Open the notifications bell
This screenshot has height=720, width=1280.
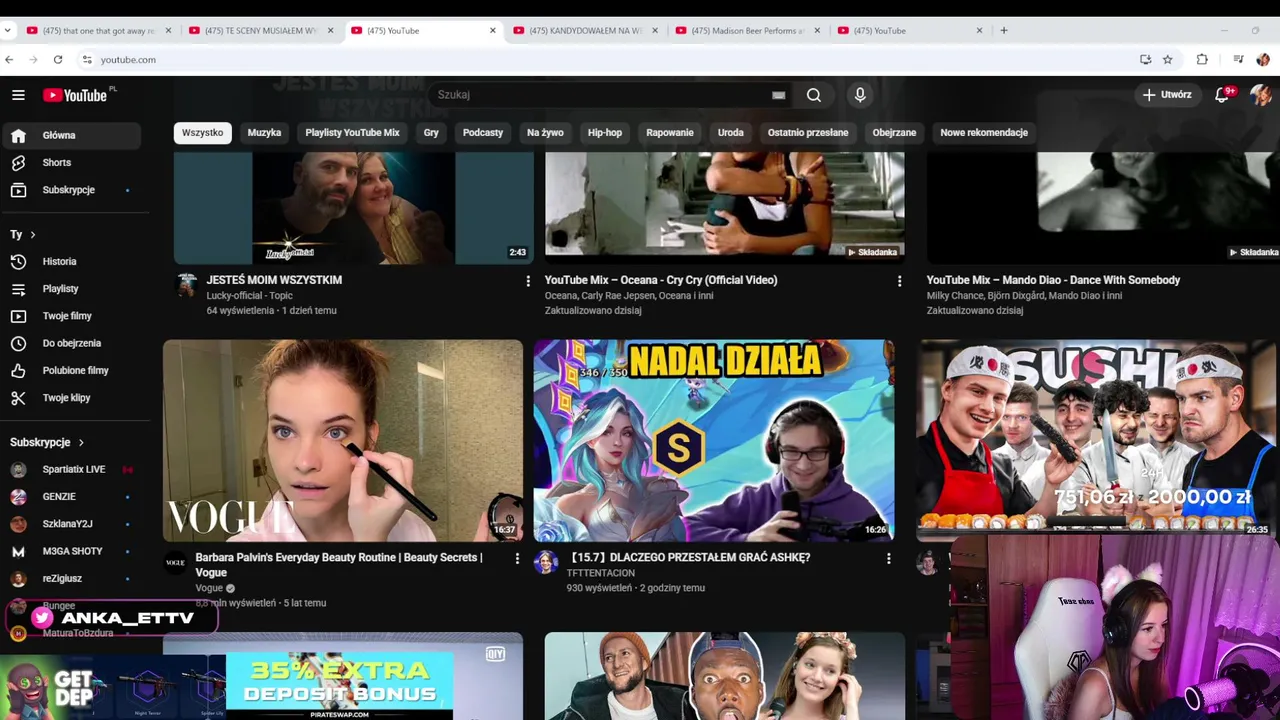click(1222, 95)
